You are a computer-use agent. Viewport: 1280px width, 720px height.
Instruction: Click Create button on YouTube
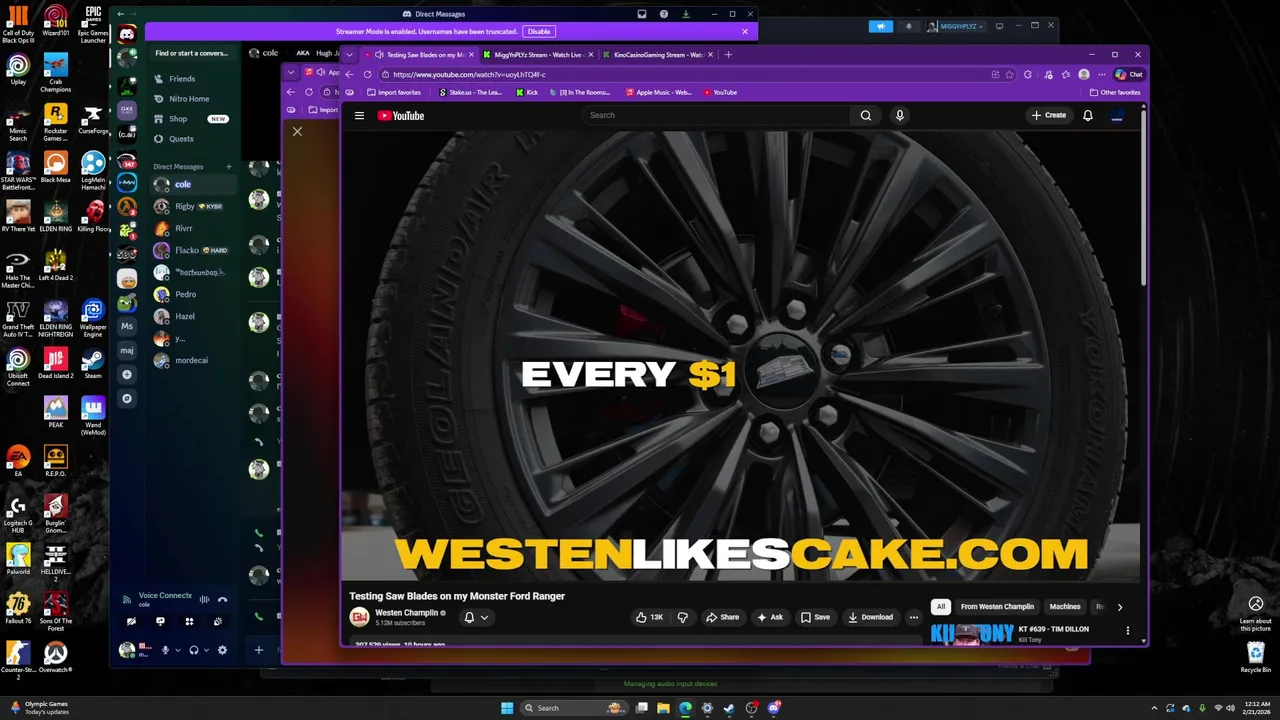click(1049, 115)
